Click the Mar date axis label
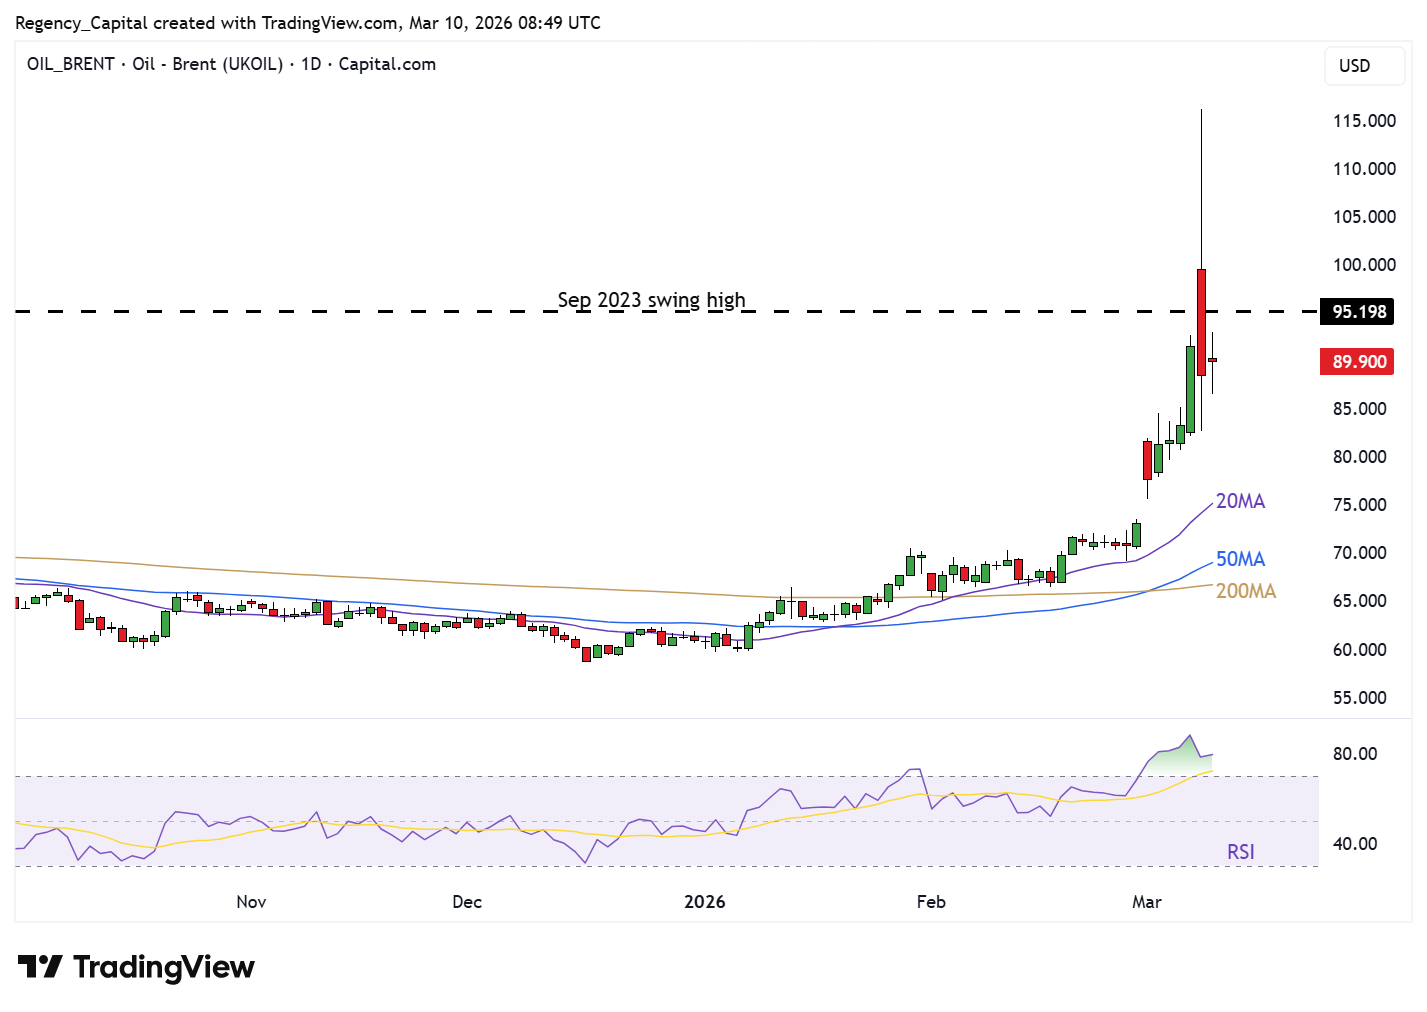The image size is (1427, 1012). point(1147,902)
